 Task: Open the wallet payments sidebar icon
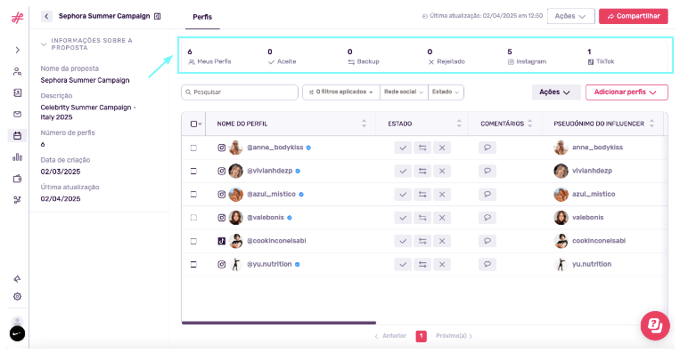tap(17, 179)
